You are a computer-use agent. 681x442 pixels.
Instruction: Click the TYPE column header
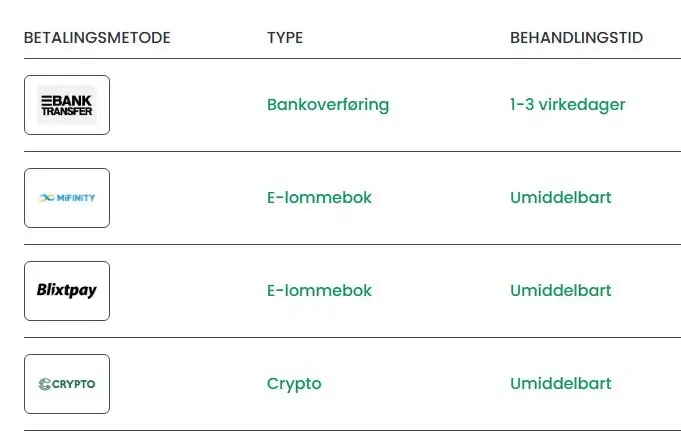pyautogui.click(x=285, y=38)
